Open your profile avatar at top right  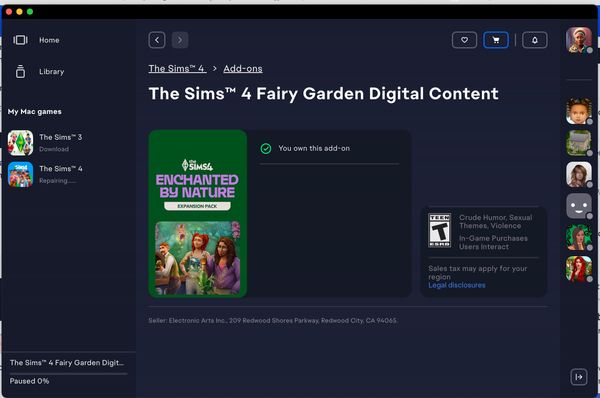pos(579,40)
